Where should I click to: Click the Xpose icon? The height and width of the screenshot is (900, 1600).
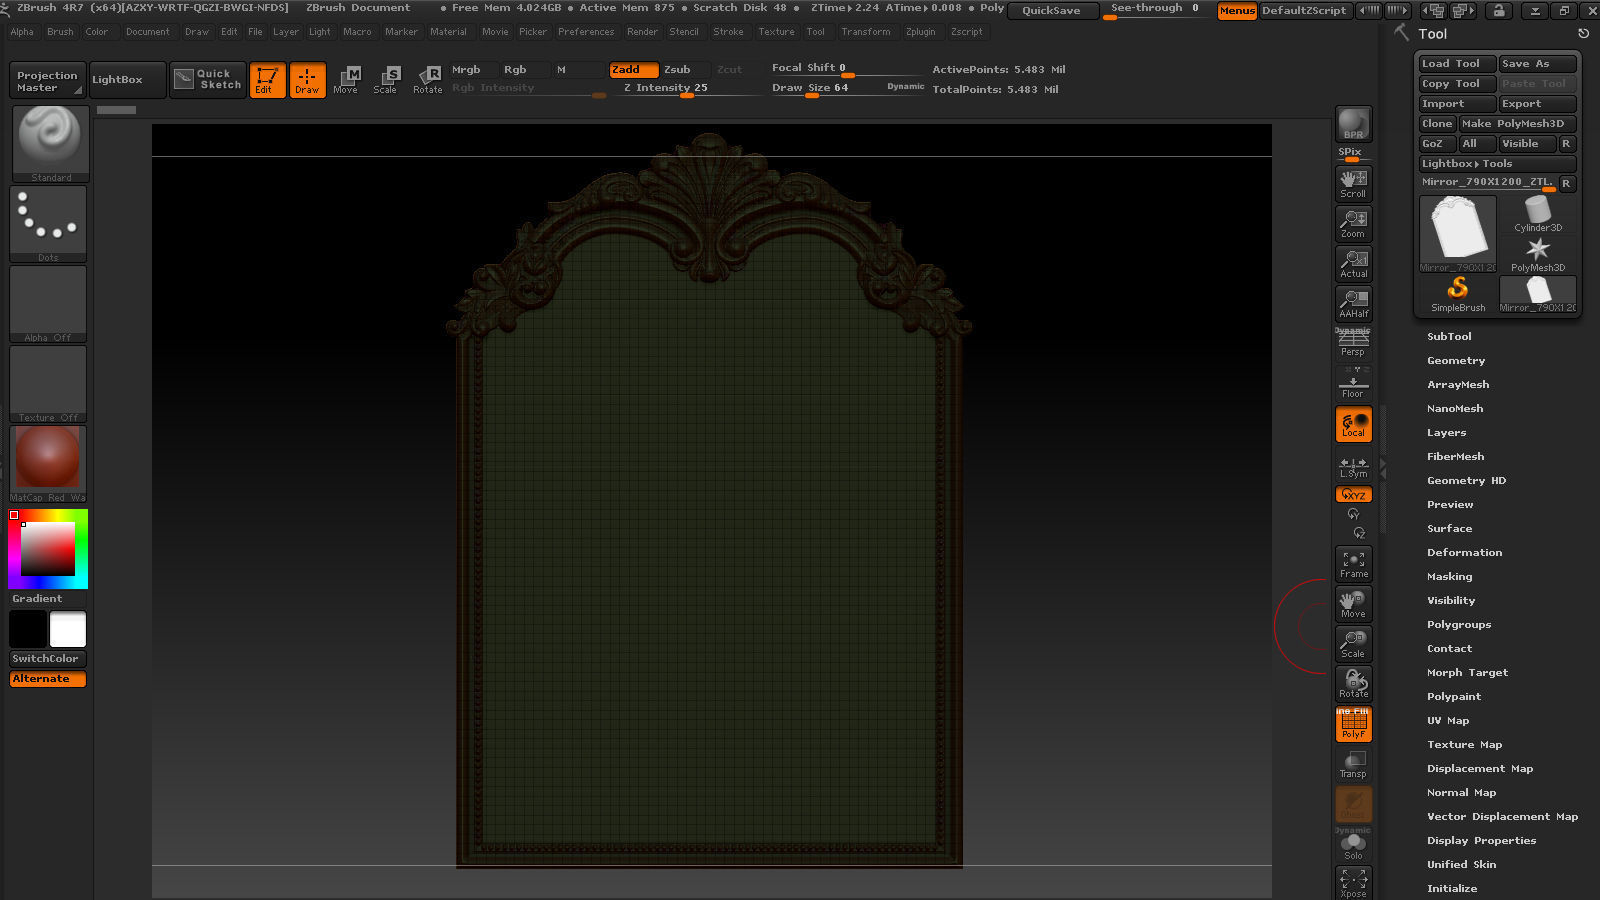pyautogui.click(x=1353, y=883)
